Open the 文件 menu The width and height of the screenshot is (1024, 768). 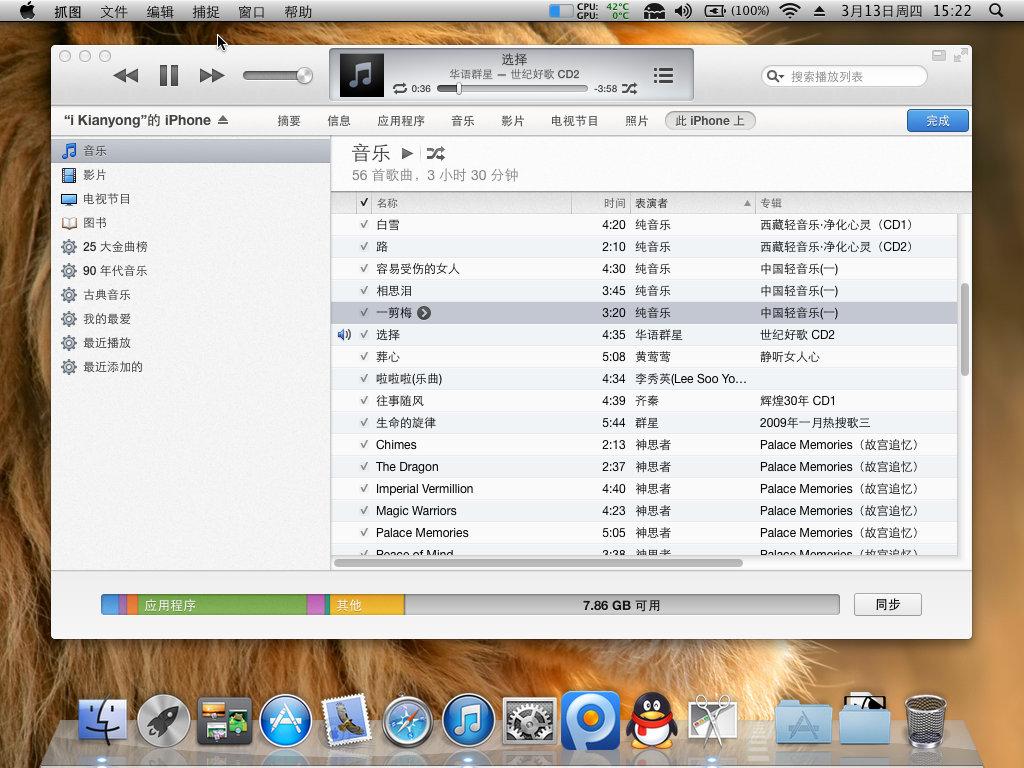[114, 12]
